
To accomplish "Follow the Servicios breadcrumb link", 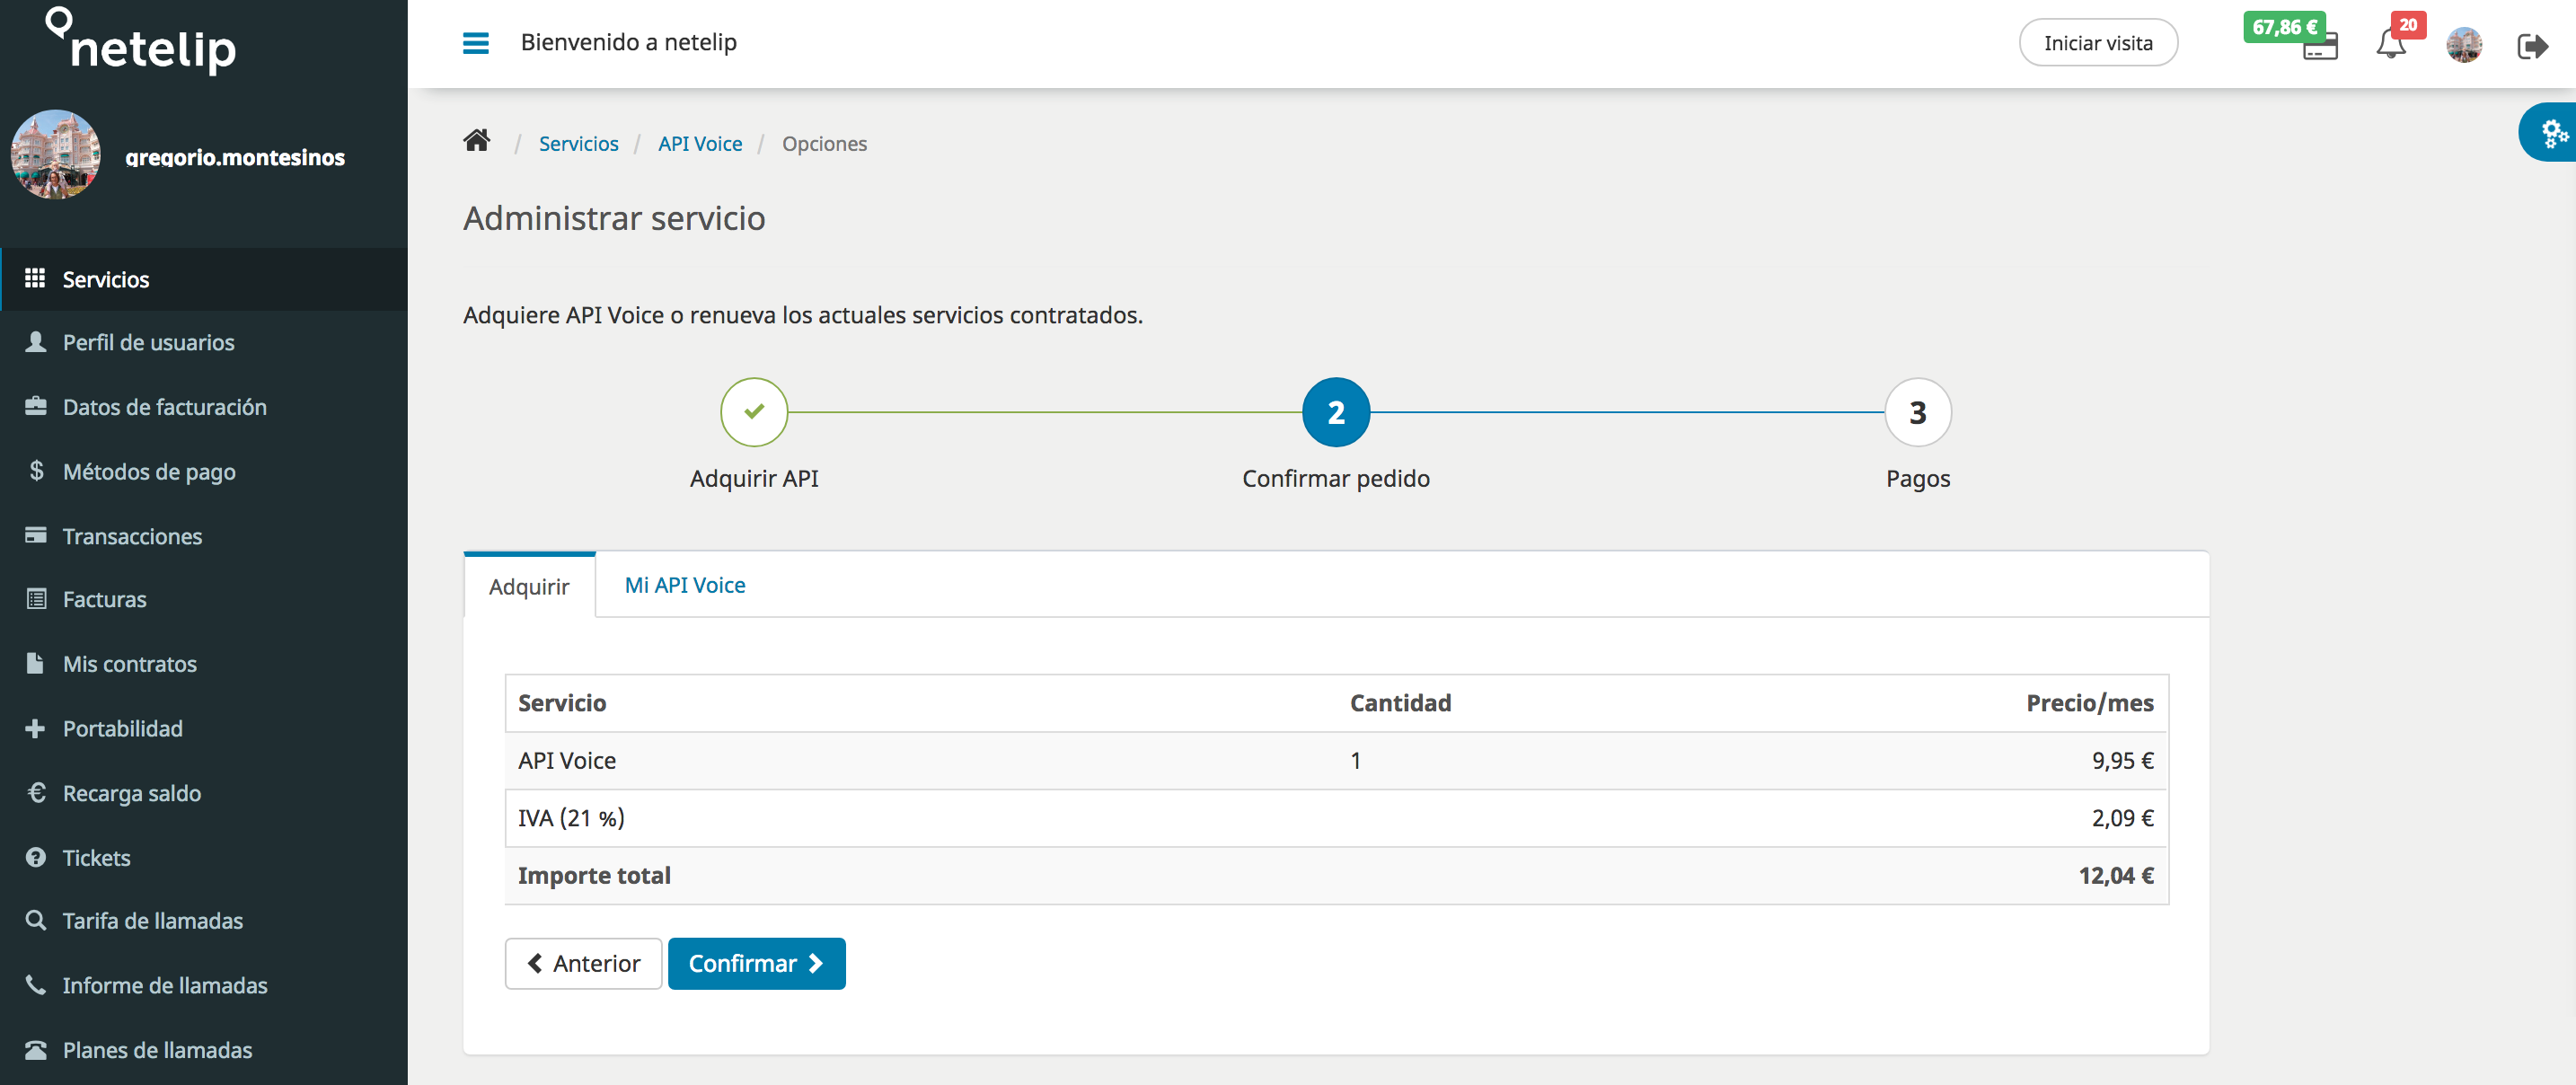I will [x=578, y=143].
